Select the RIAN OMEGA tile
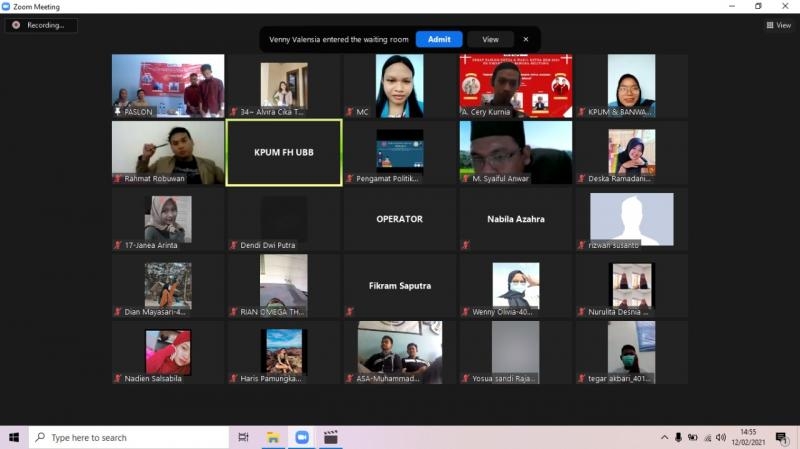The height and width of the screenshot is (449, 800). 284,286
